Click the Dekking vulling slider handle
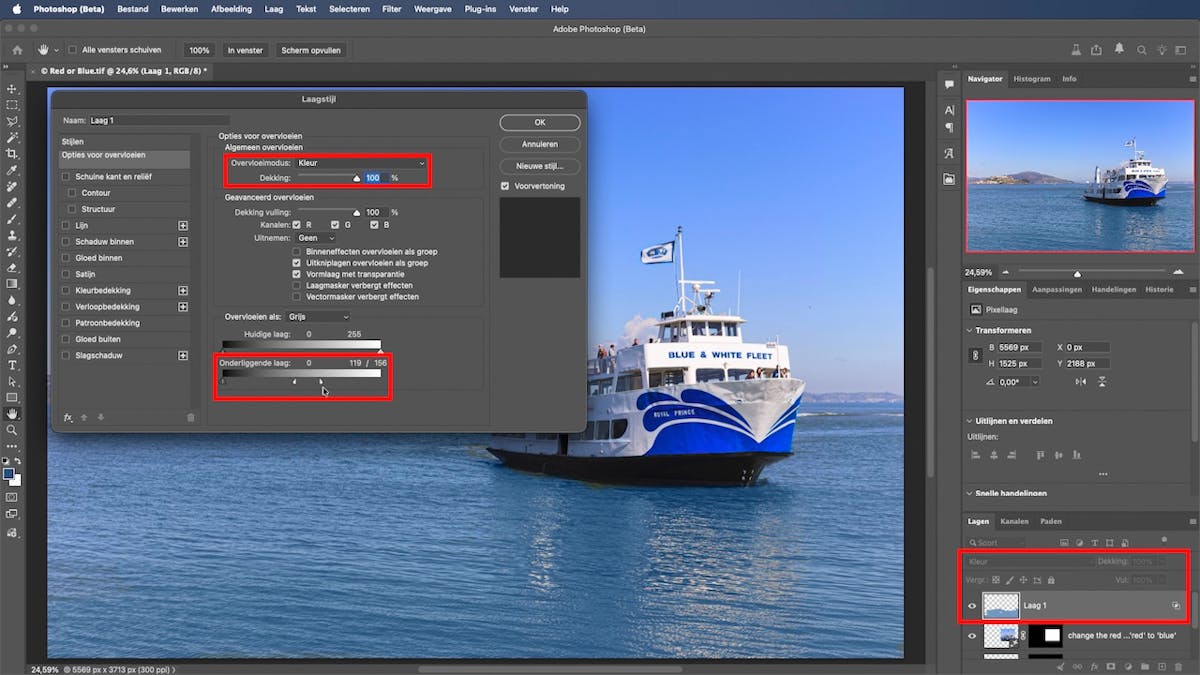The image size is (1200, 675). (x=356, y=213)
